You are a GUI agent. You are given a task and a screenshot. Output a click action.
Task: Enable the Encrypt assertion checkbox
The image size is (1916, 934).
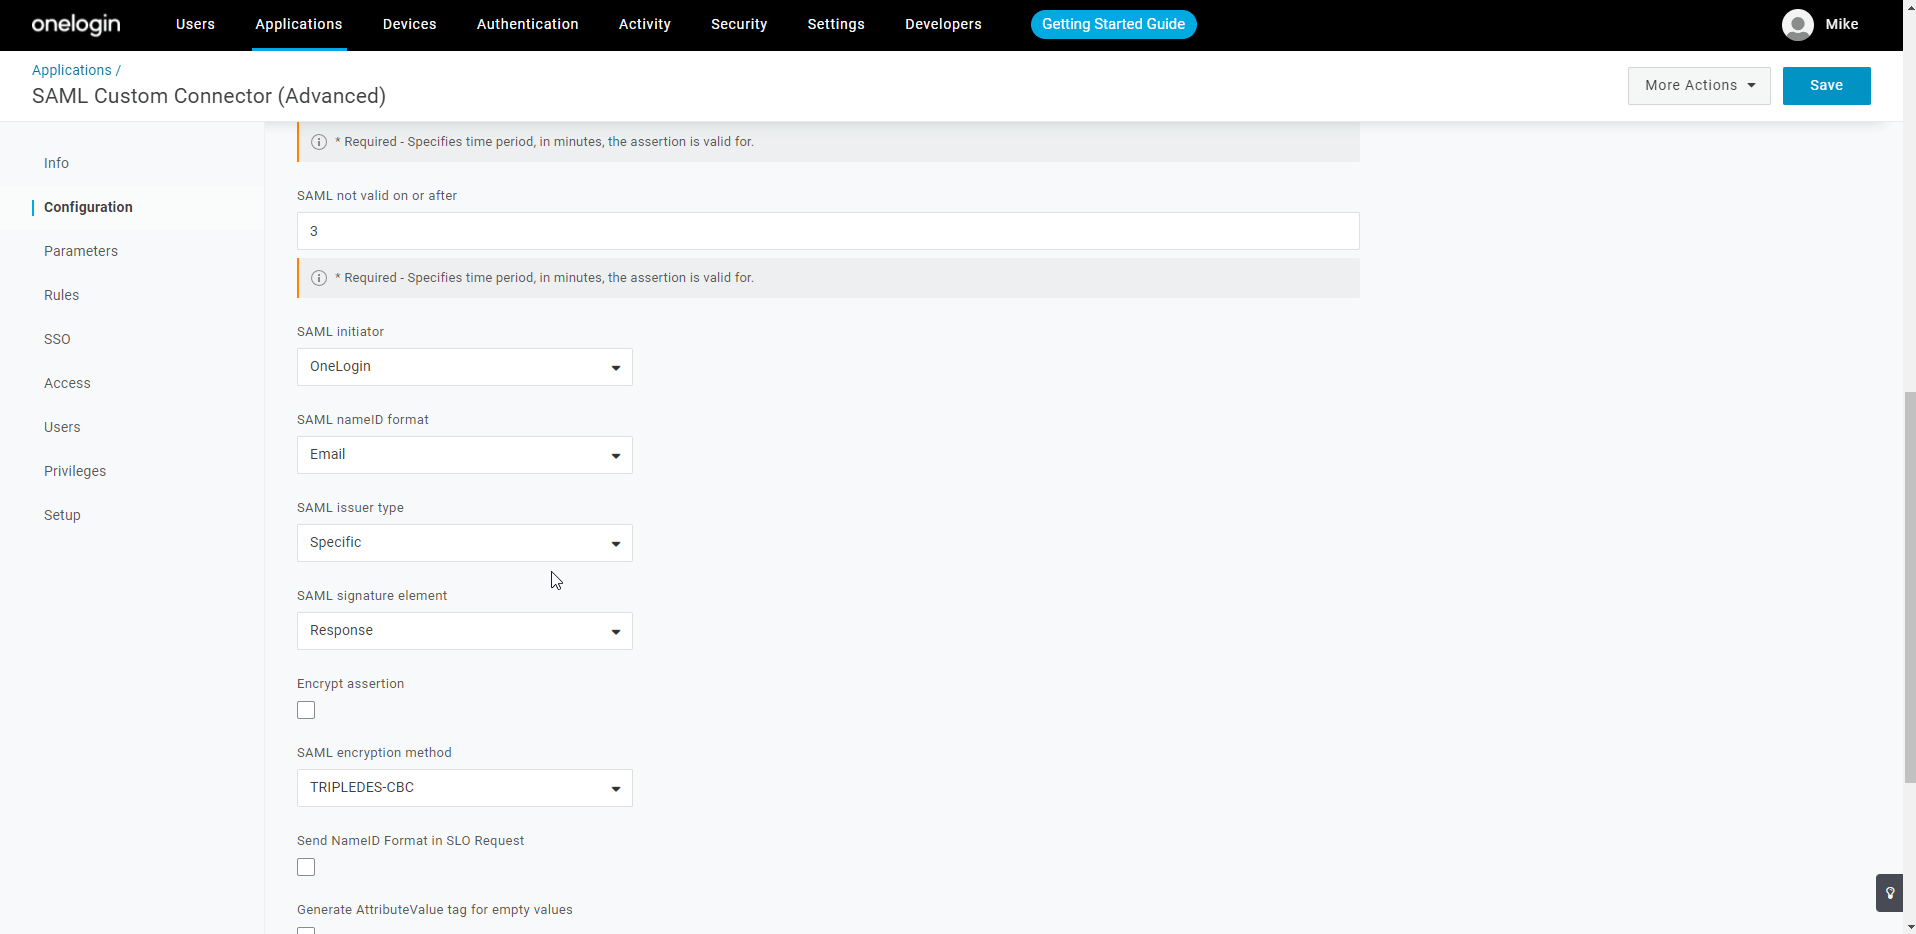click(306, 710)
